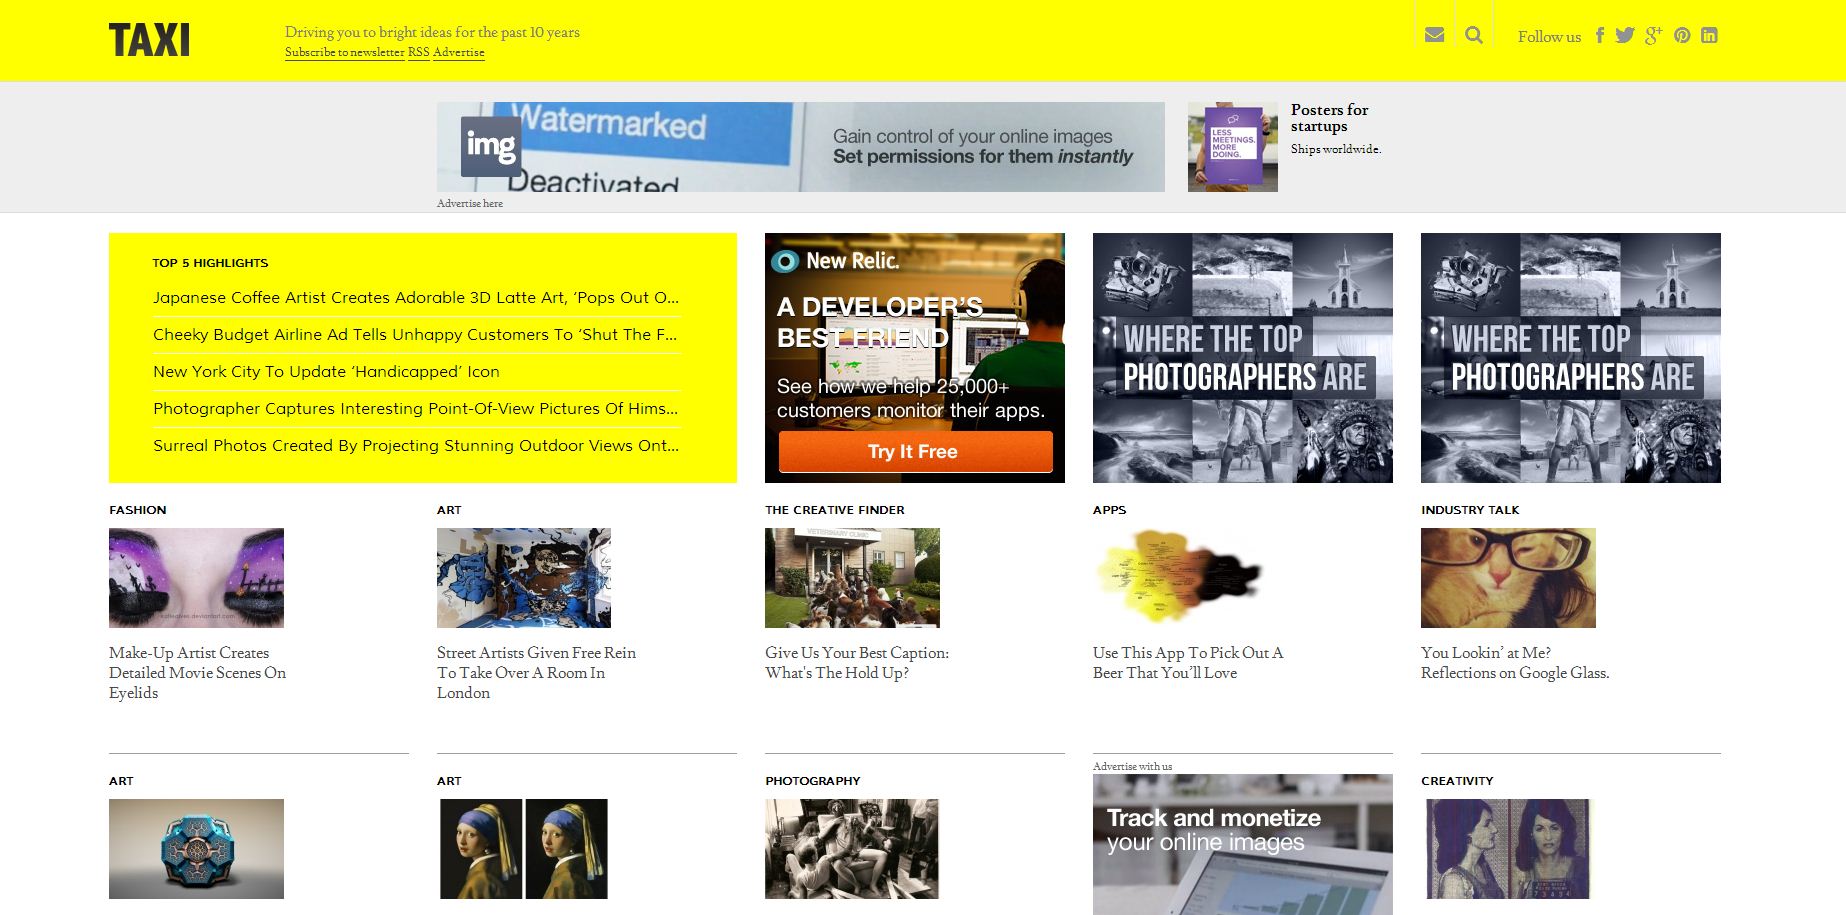Click the TAXI logo in the header
Viewport: 1846px width, 915px height.
149,40
